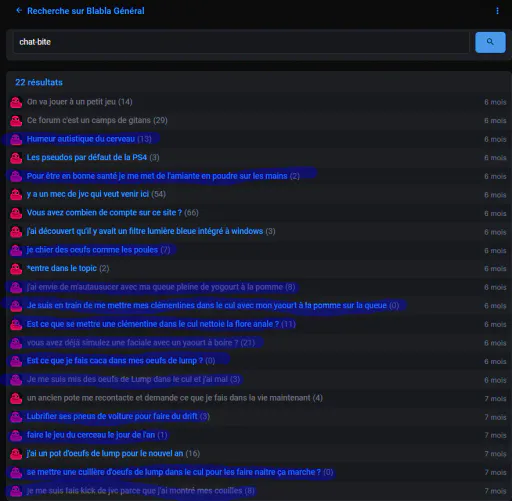Open the topic about filtre lumière bleue windows
512x501 pixels.
[145, 231]
